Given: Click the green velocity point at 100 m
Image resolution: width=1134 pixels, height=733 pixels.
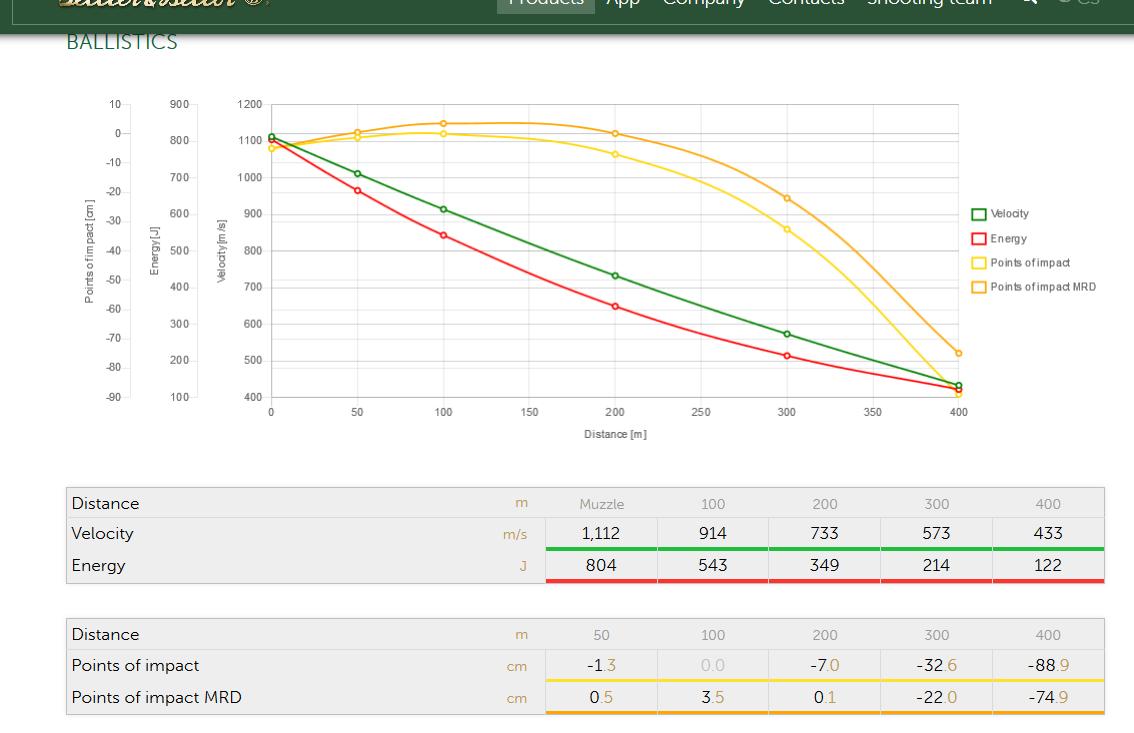Looking at the screenshot, I should (443, 209).
